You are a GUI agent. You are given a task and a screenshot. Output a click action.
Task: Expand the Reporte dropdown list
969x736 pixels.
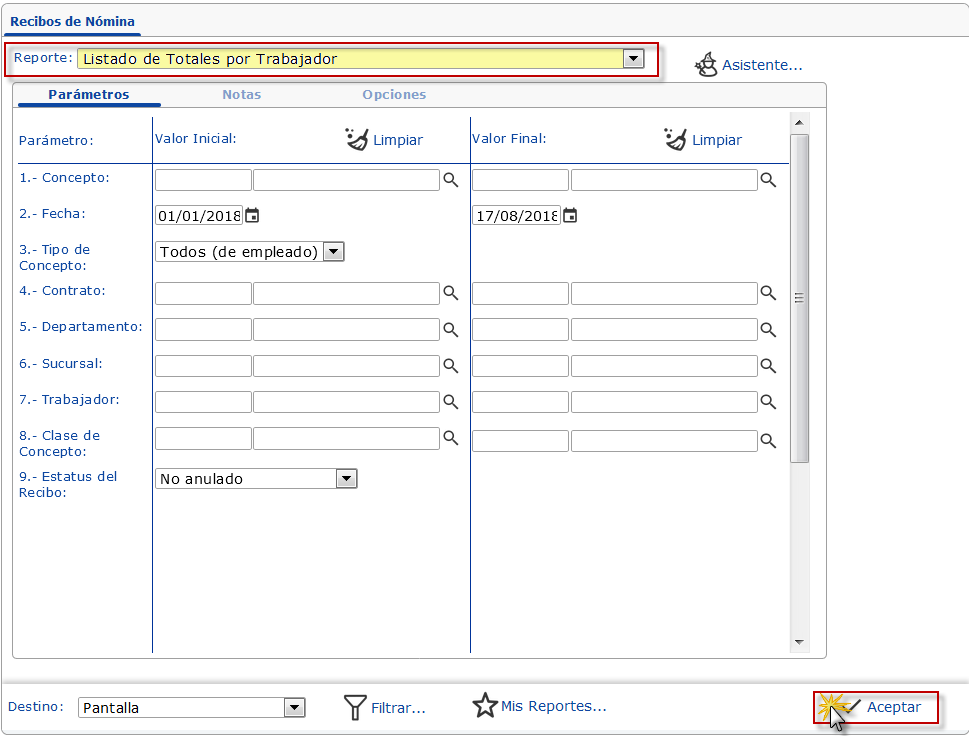click(x=632, y=59)
